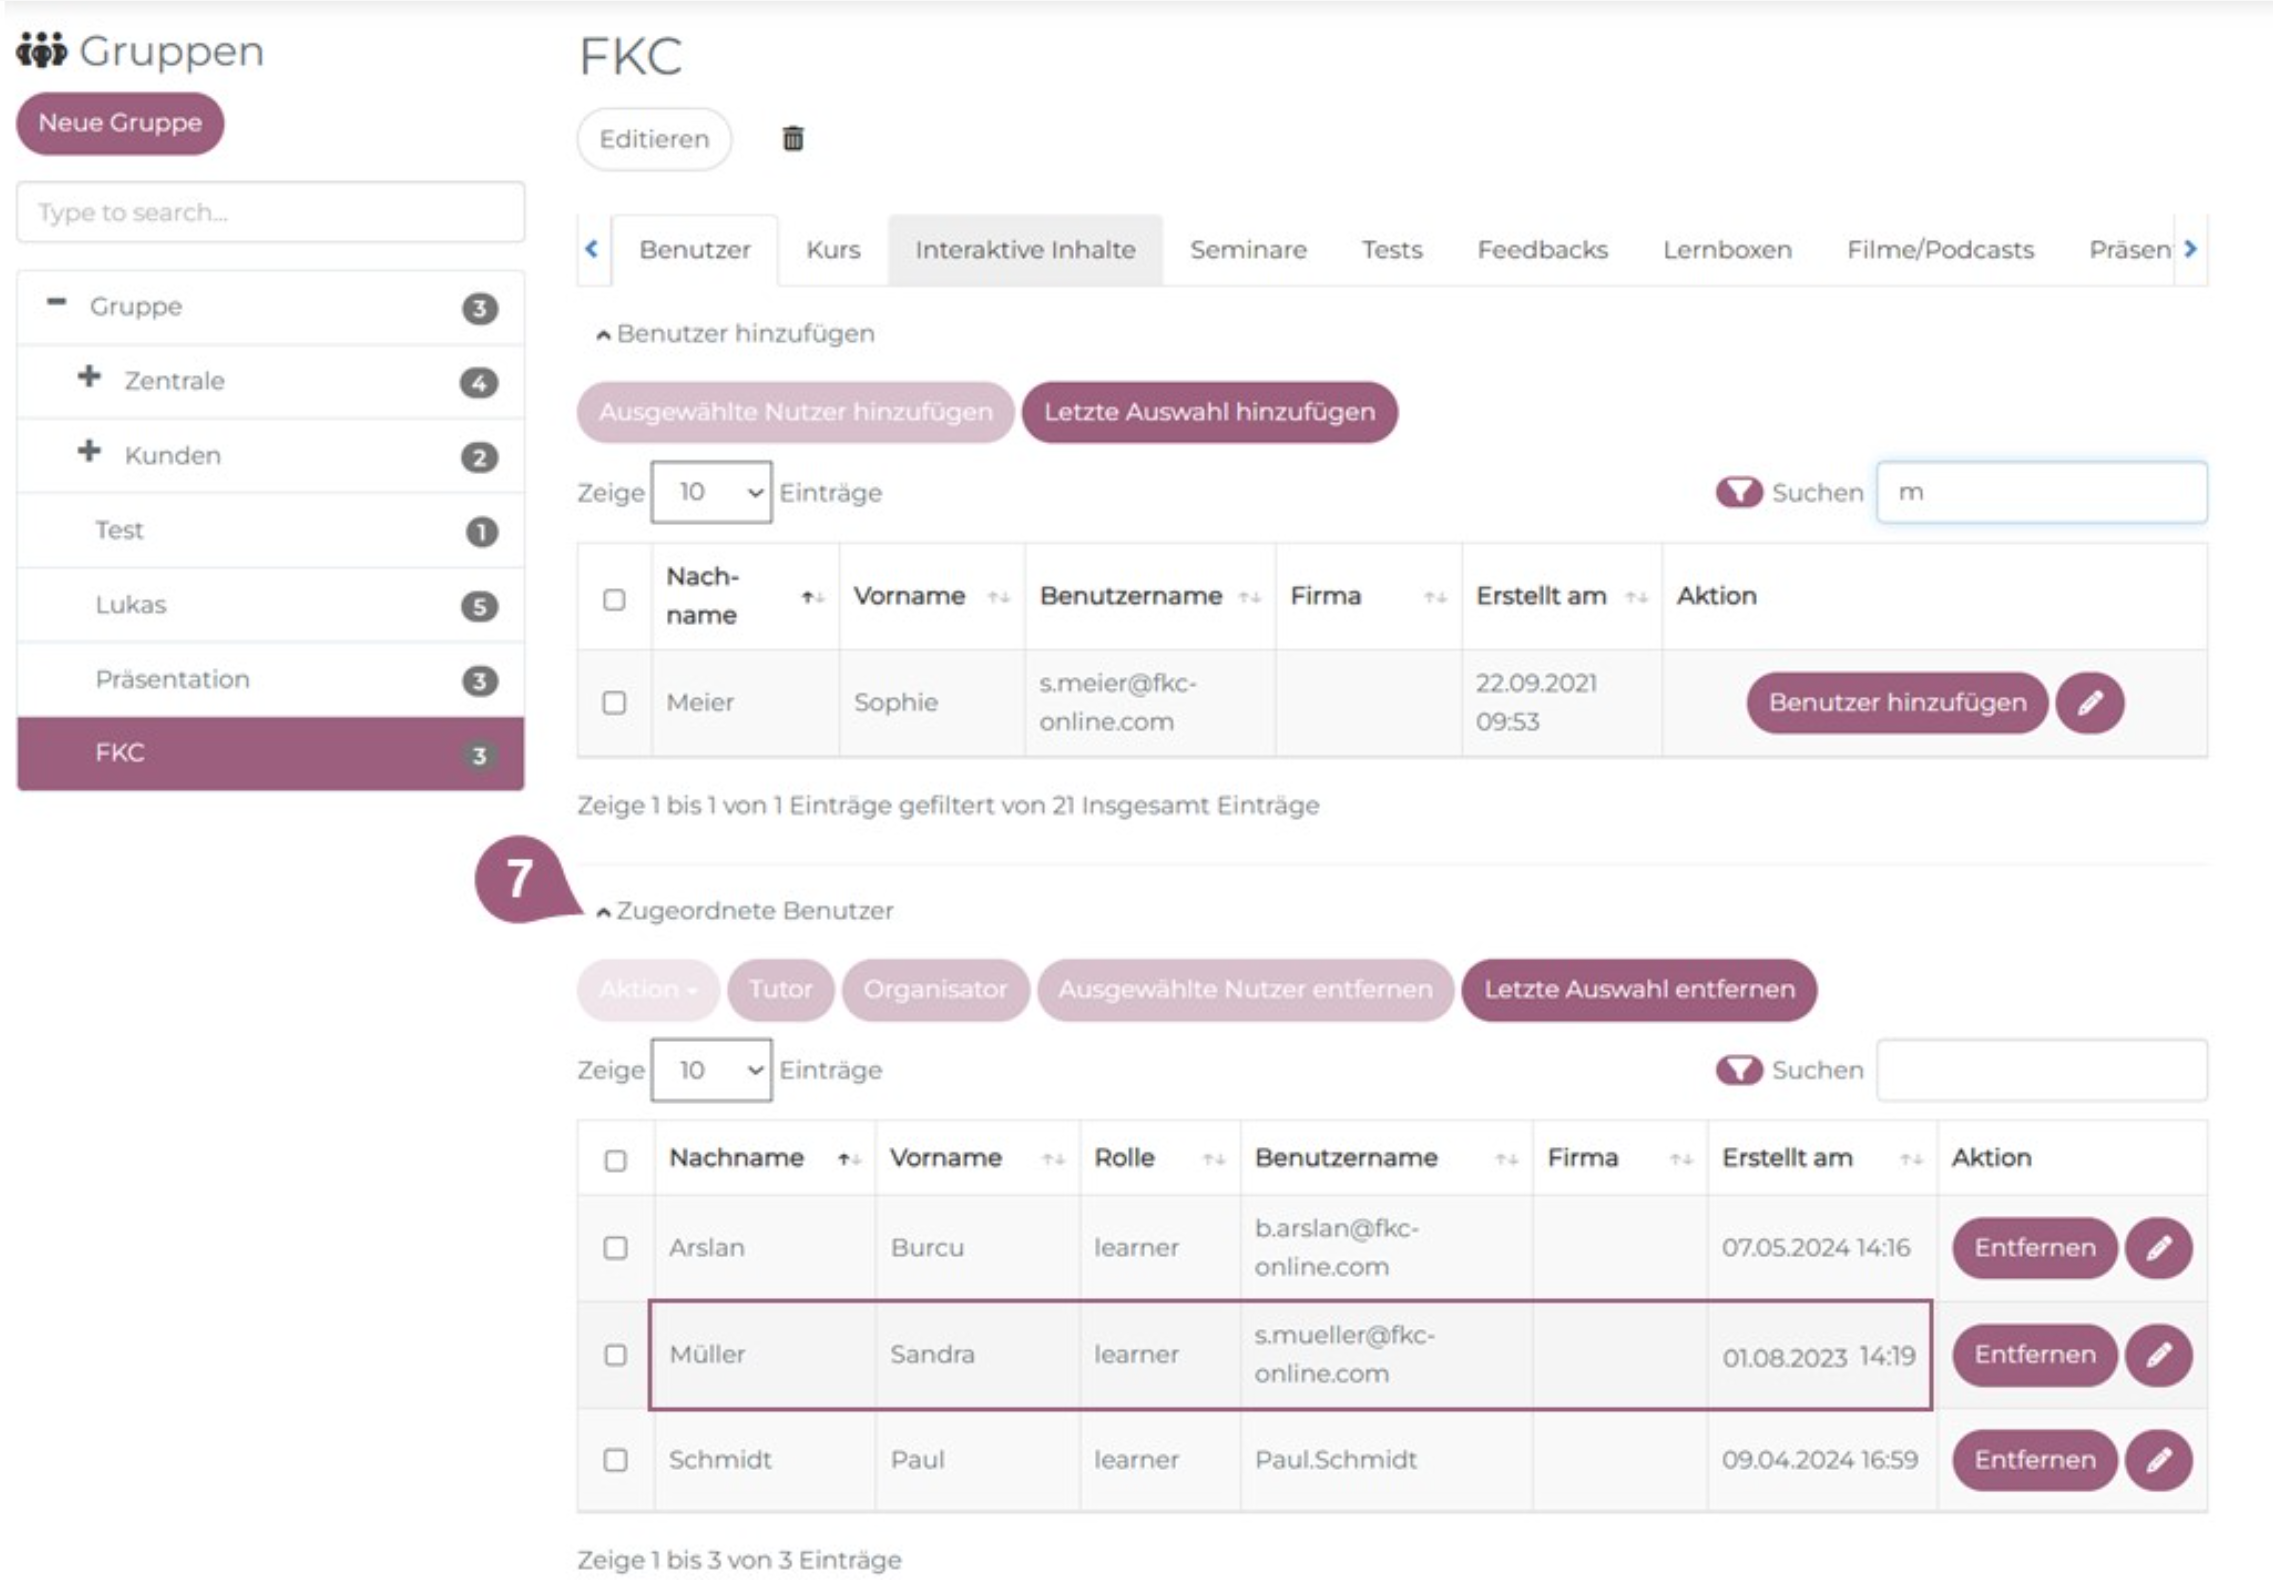Click pencil edit icon for Schmidt row
The image size is (2273, 1580).
point(2158,1460)
